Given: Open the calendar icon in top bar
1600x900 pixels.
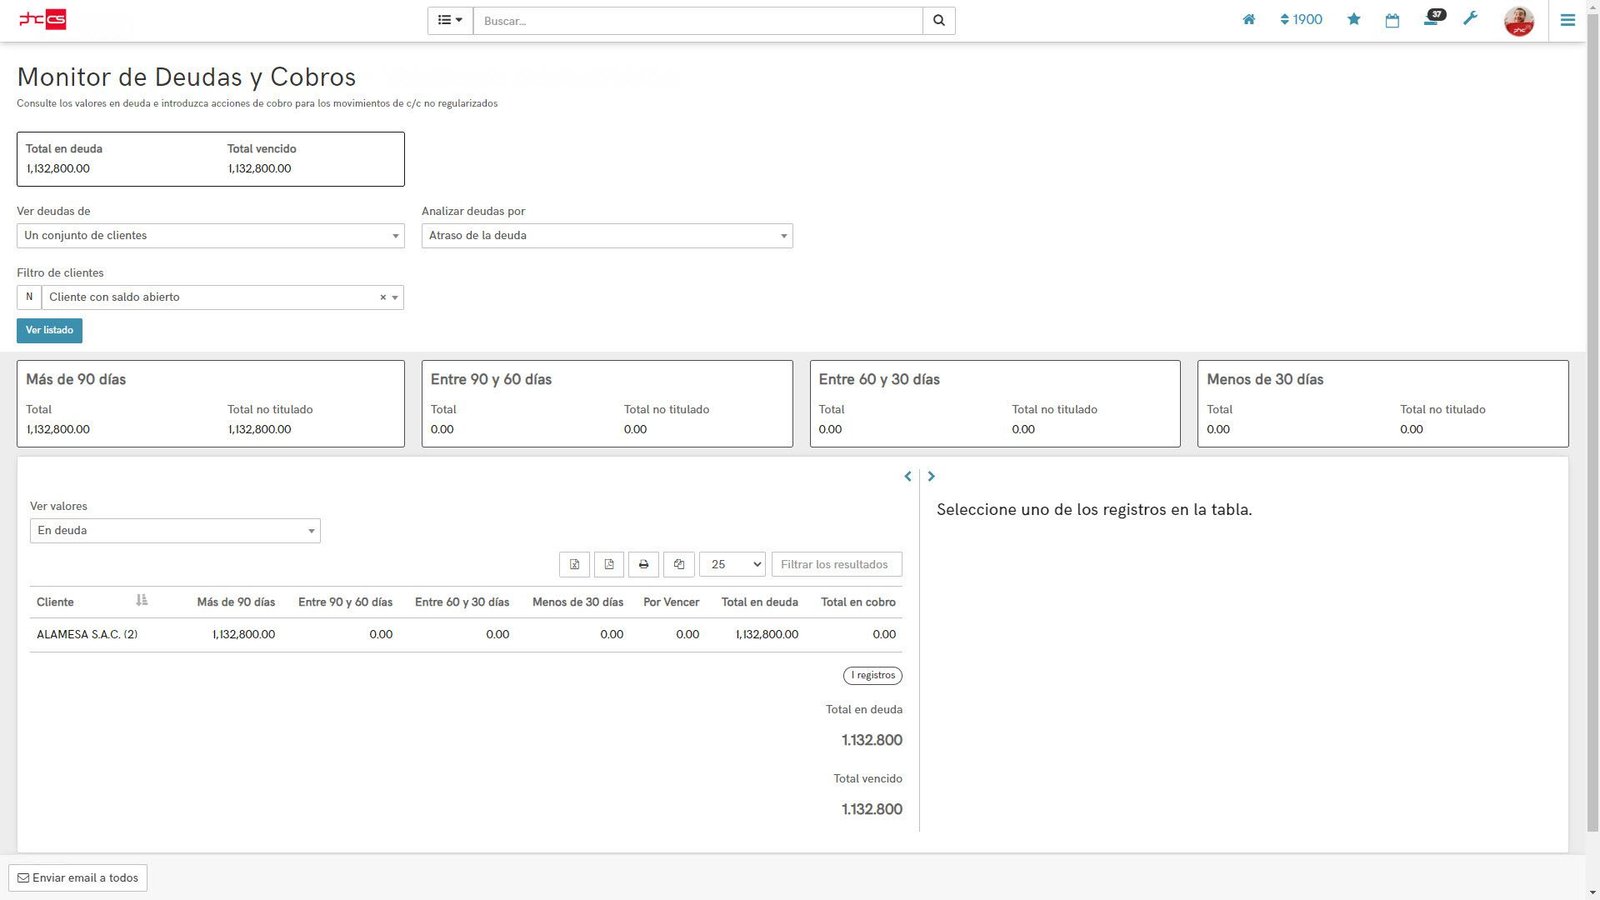Looking at the screenshot, I should pos(1392,20).
